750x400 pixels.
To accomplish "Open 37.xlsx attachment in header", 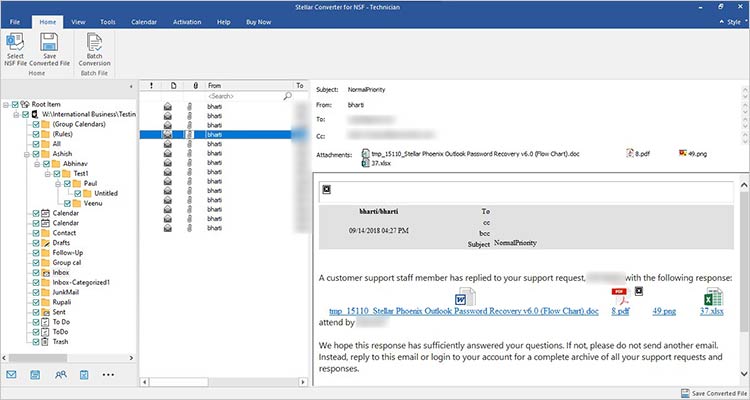I will [x=376, y=163].
